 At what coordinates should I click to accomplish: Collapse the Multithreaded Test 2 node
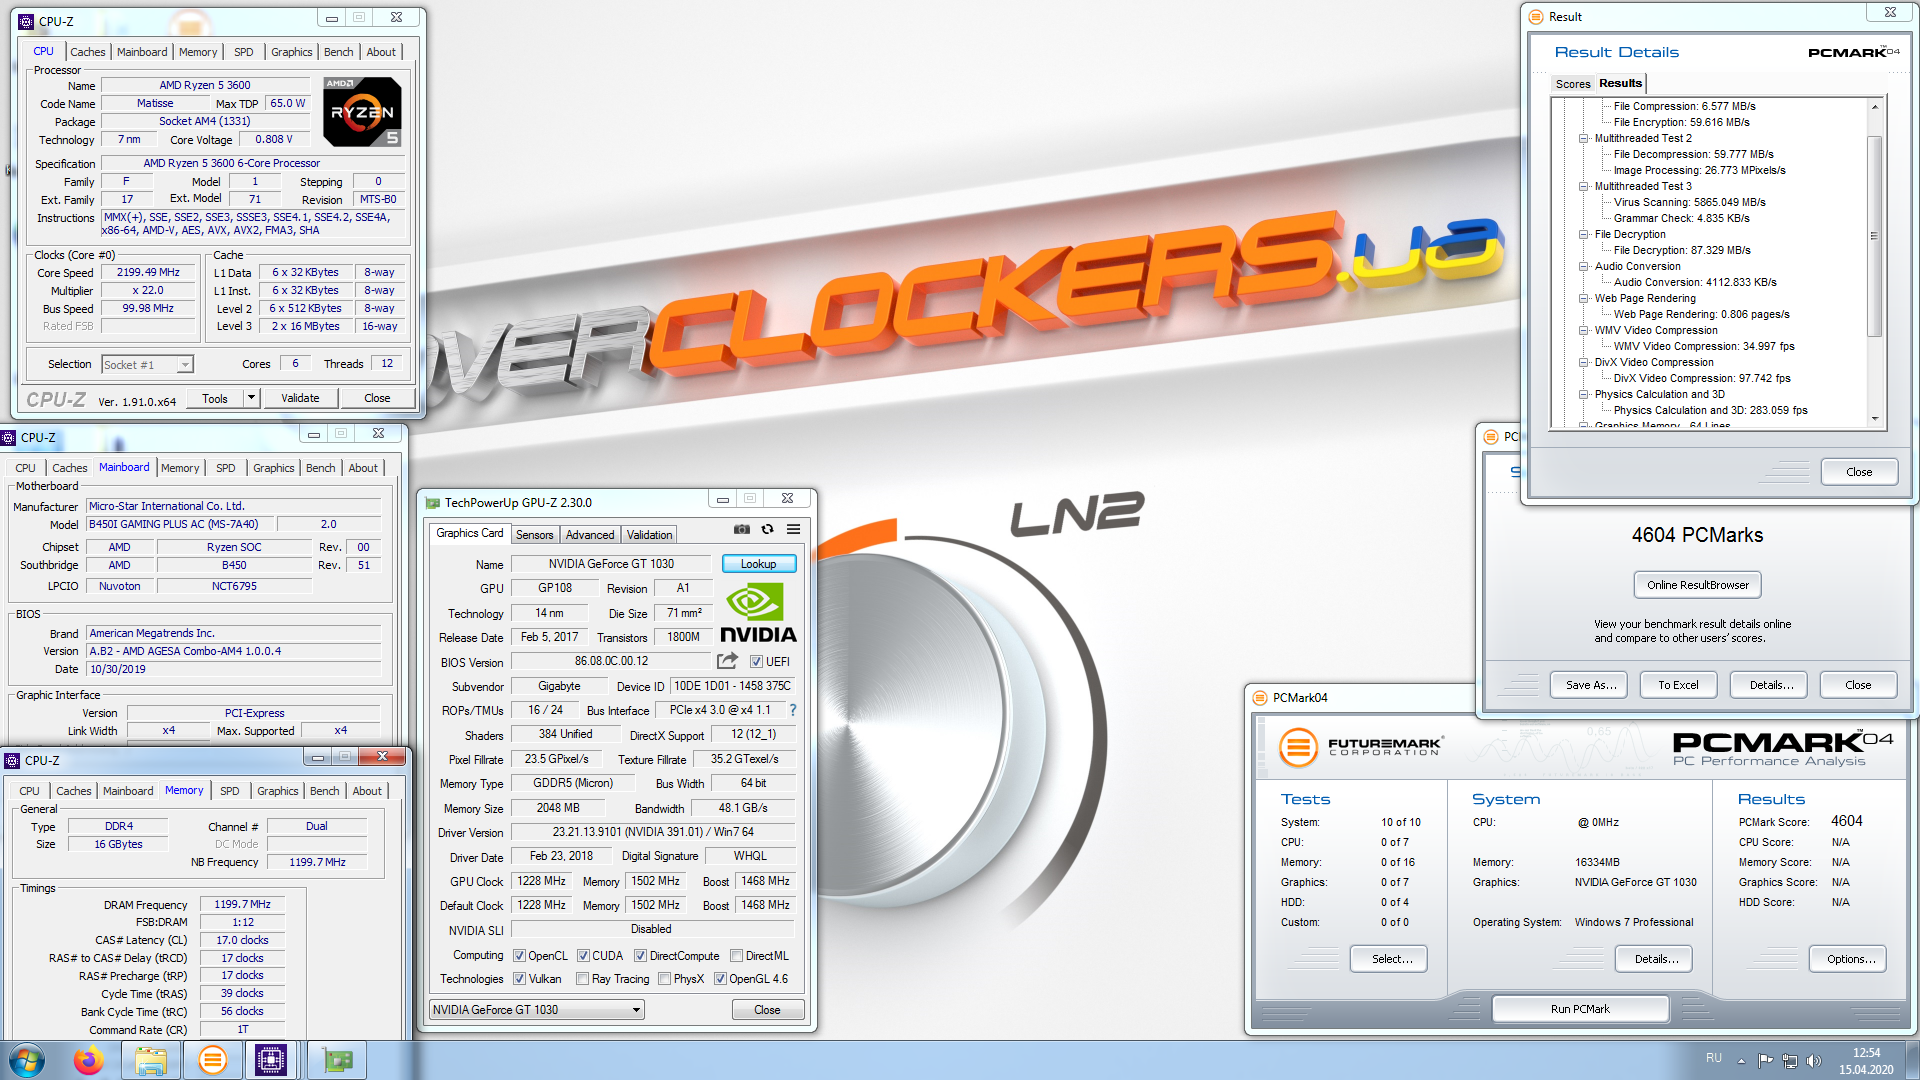coord(1584,139)
